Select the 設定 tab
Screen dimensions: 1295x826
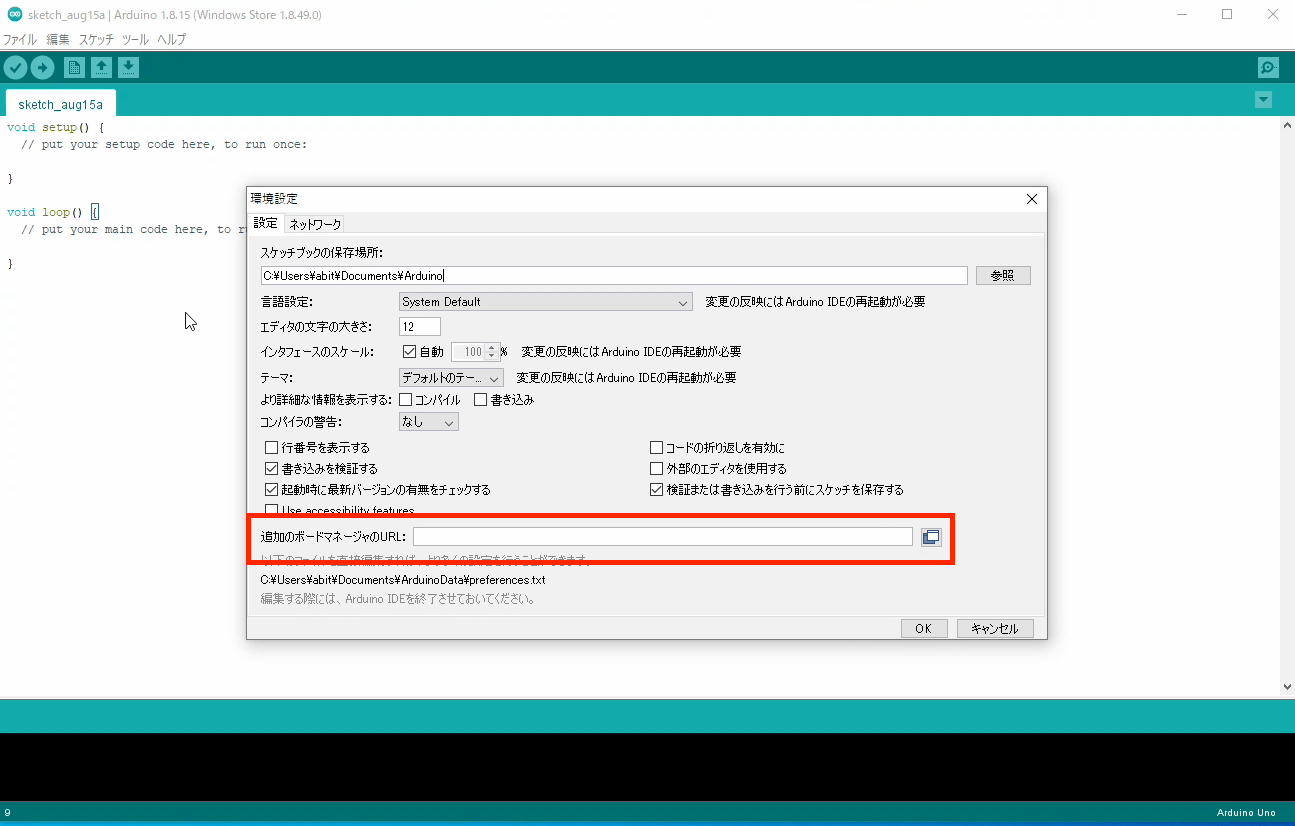pyautogui.click(x=265, y=223)
